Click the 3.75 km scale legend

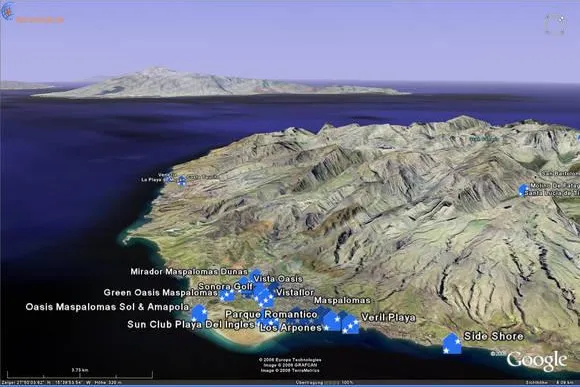click(x=80, y=373)
